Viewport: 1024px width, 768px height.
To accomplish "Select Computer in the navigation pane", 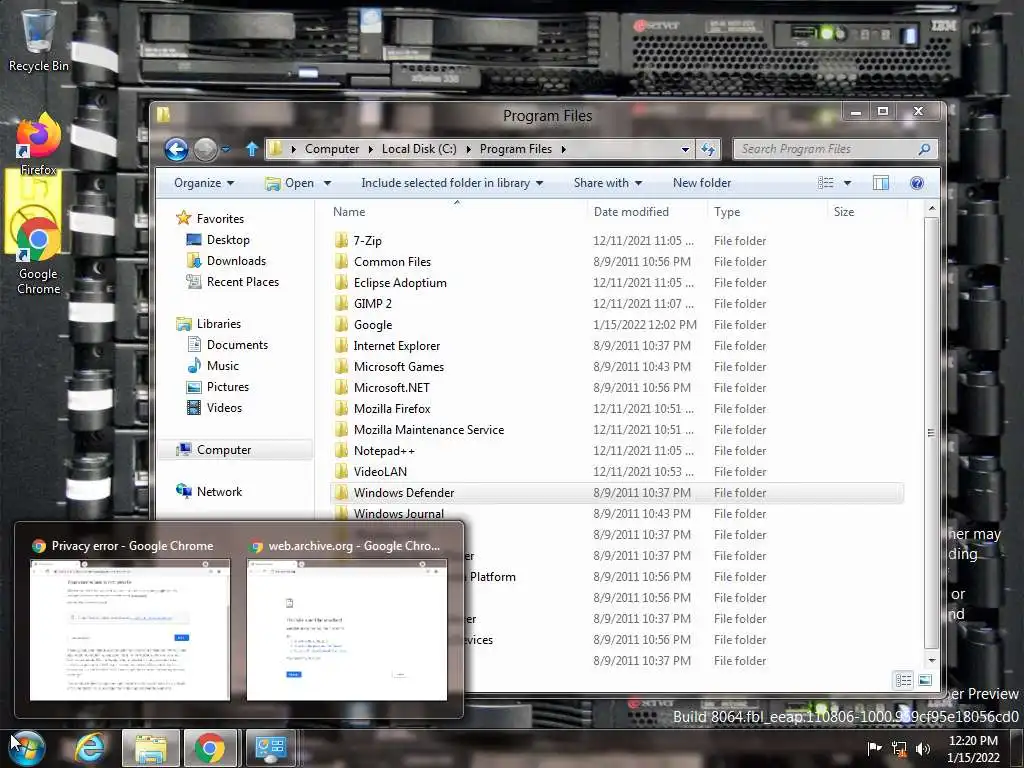I will point(214,450).
